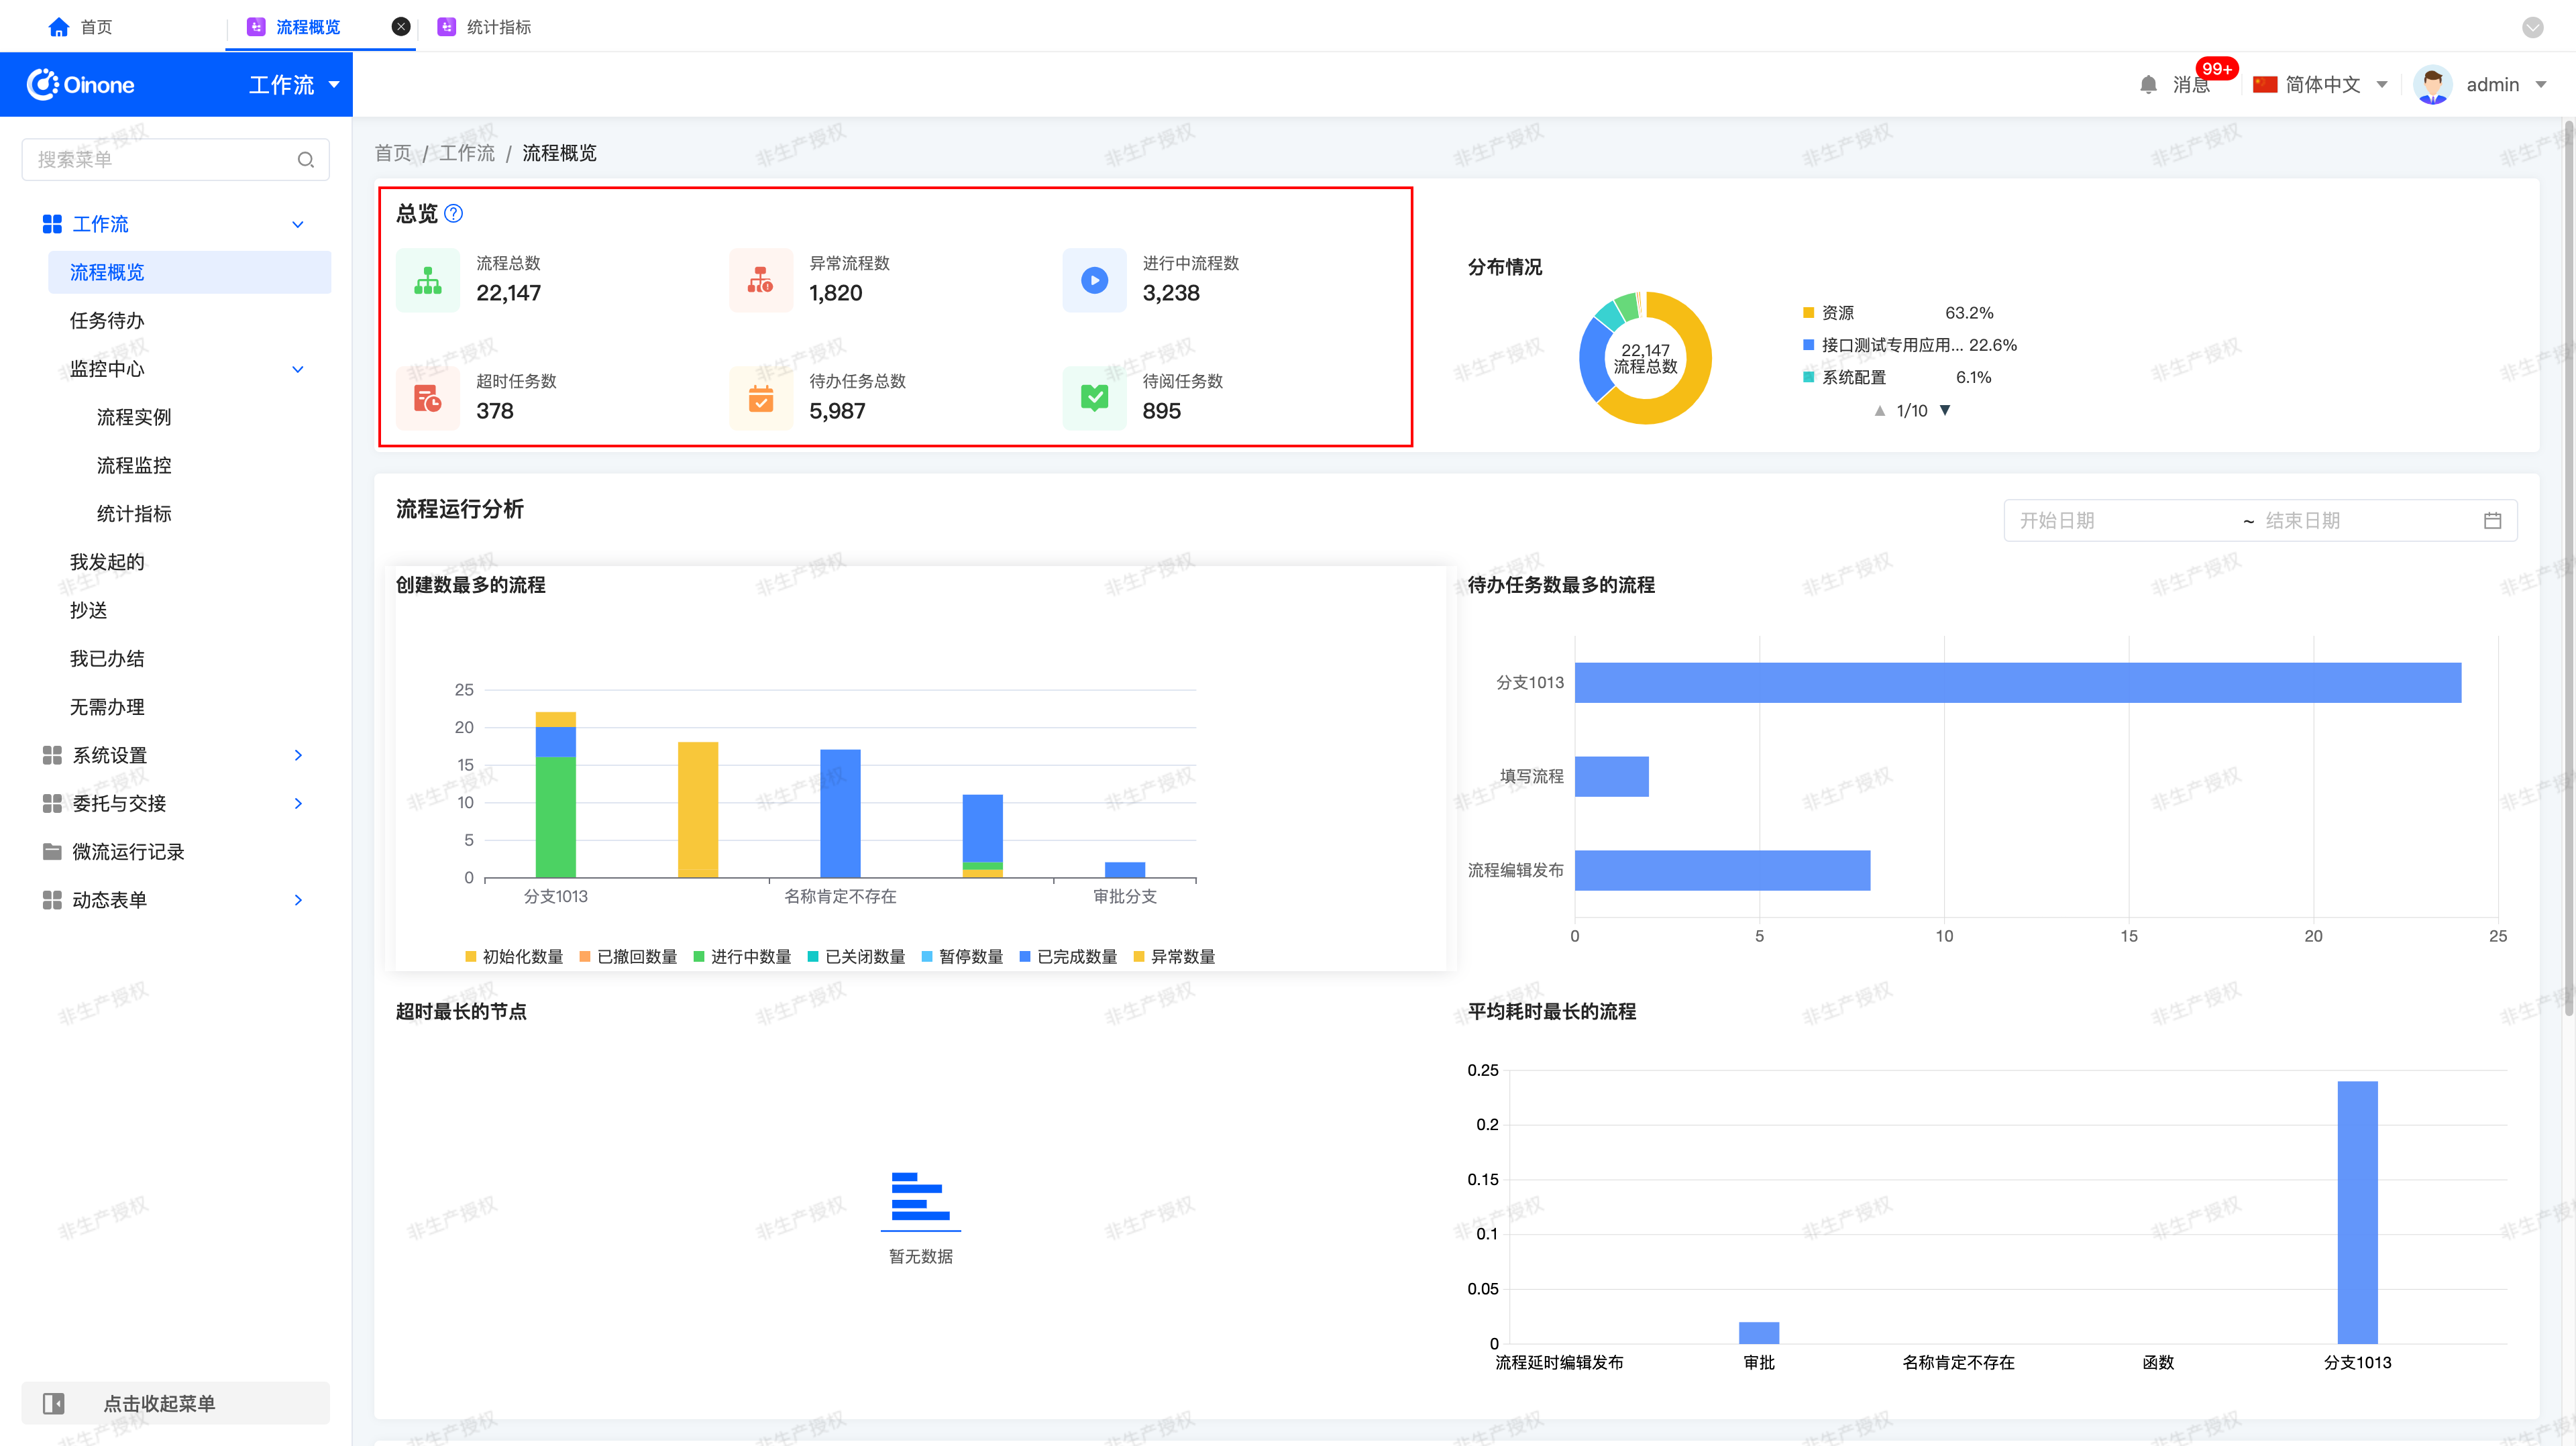
Task: Click the help icon next to 总览
Action: 453,213
